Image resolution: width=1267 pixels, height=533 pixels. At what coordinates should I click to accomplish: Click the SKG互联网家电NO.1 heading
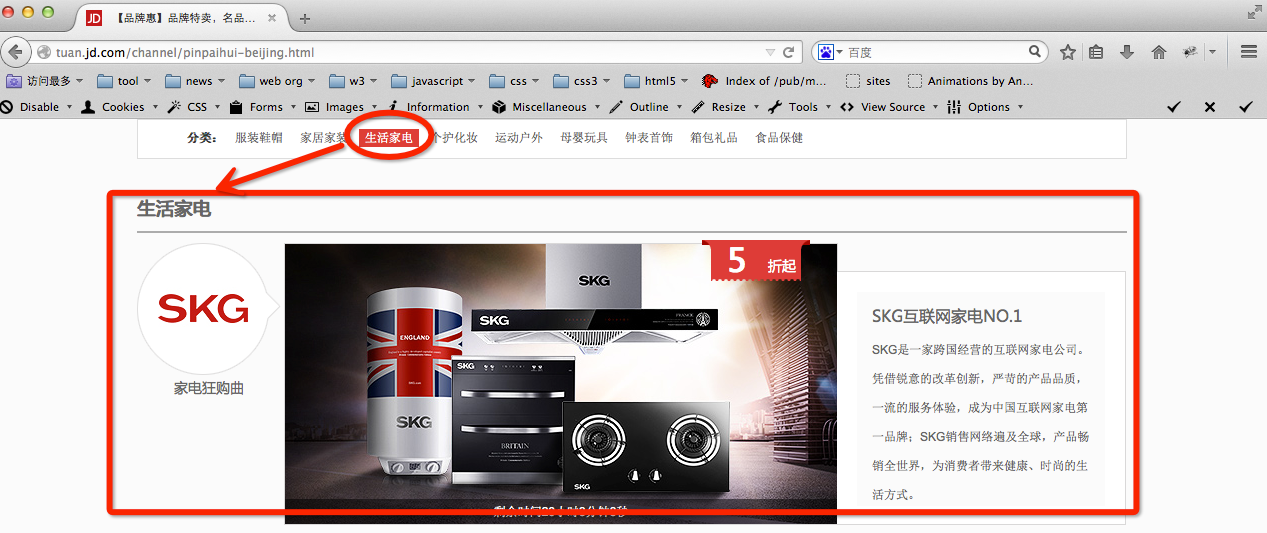pos(947,317)
